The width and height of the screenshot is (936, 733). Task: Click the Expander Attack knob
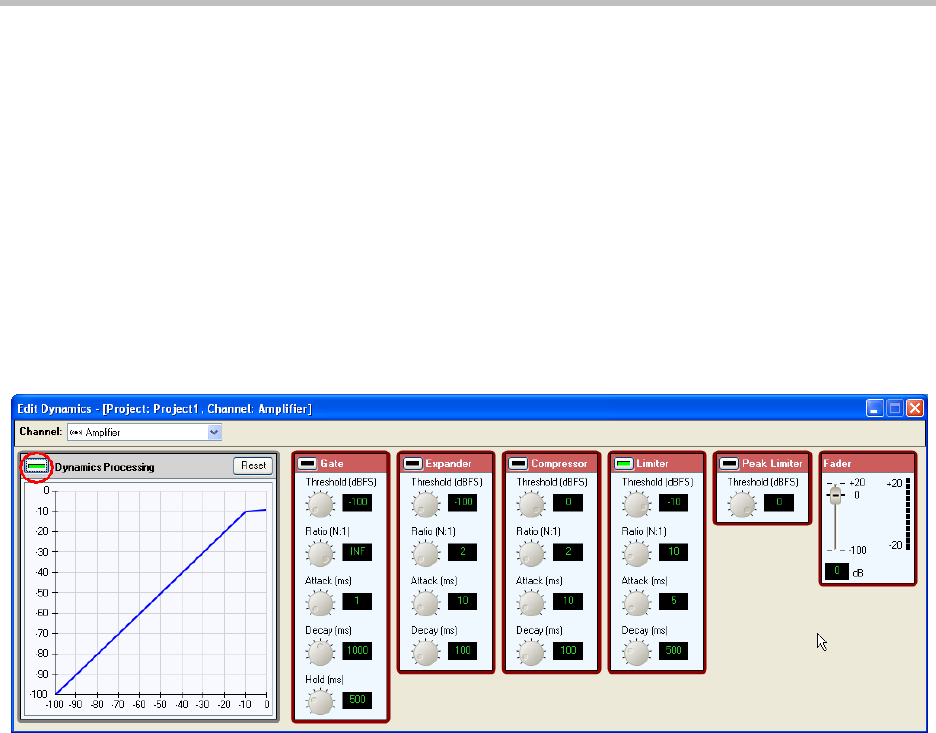click(x=426, y=602)
